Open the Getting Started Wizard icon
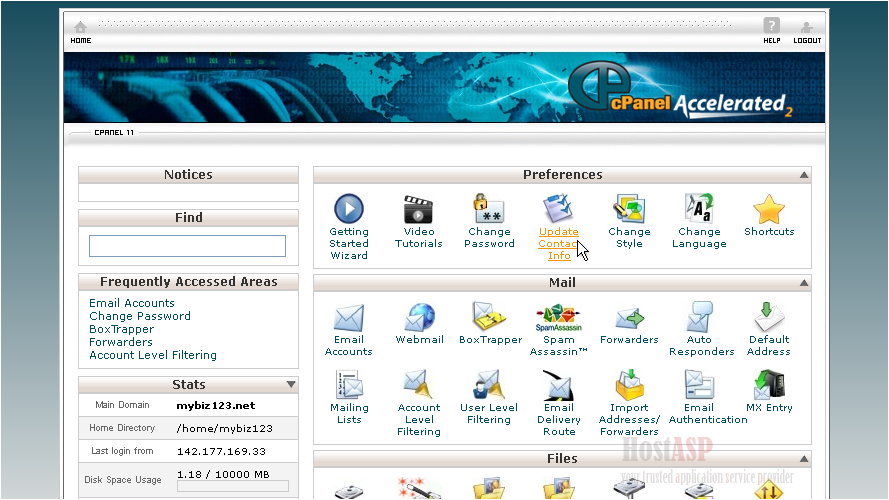The height and width of the screenshot is (500, 889). click(349, 209)
